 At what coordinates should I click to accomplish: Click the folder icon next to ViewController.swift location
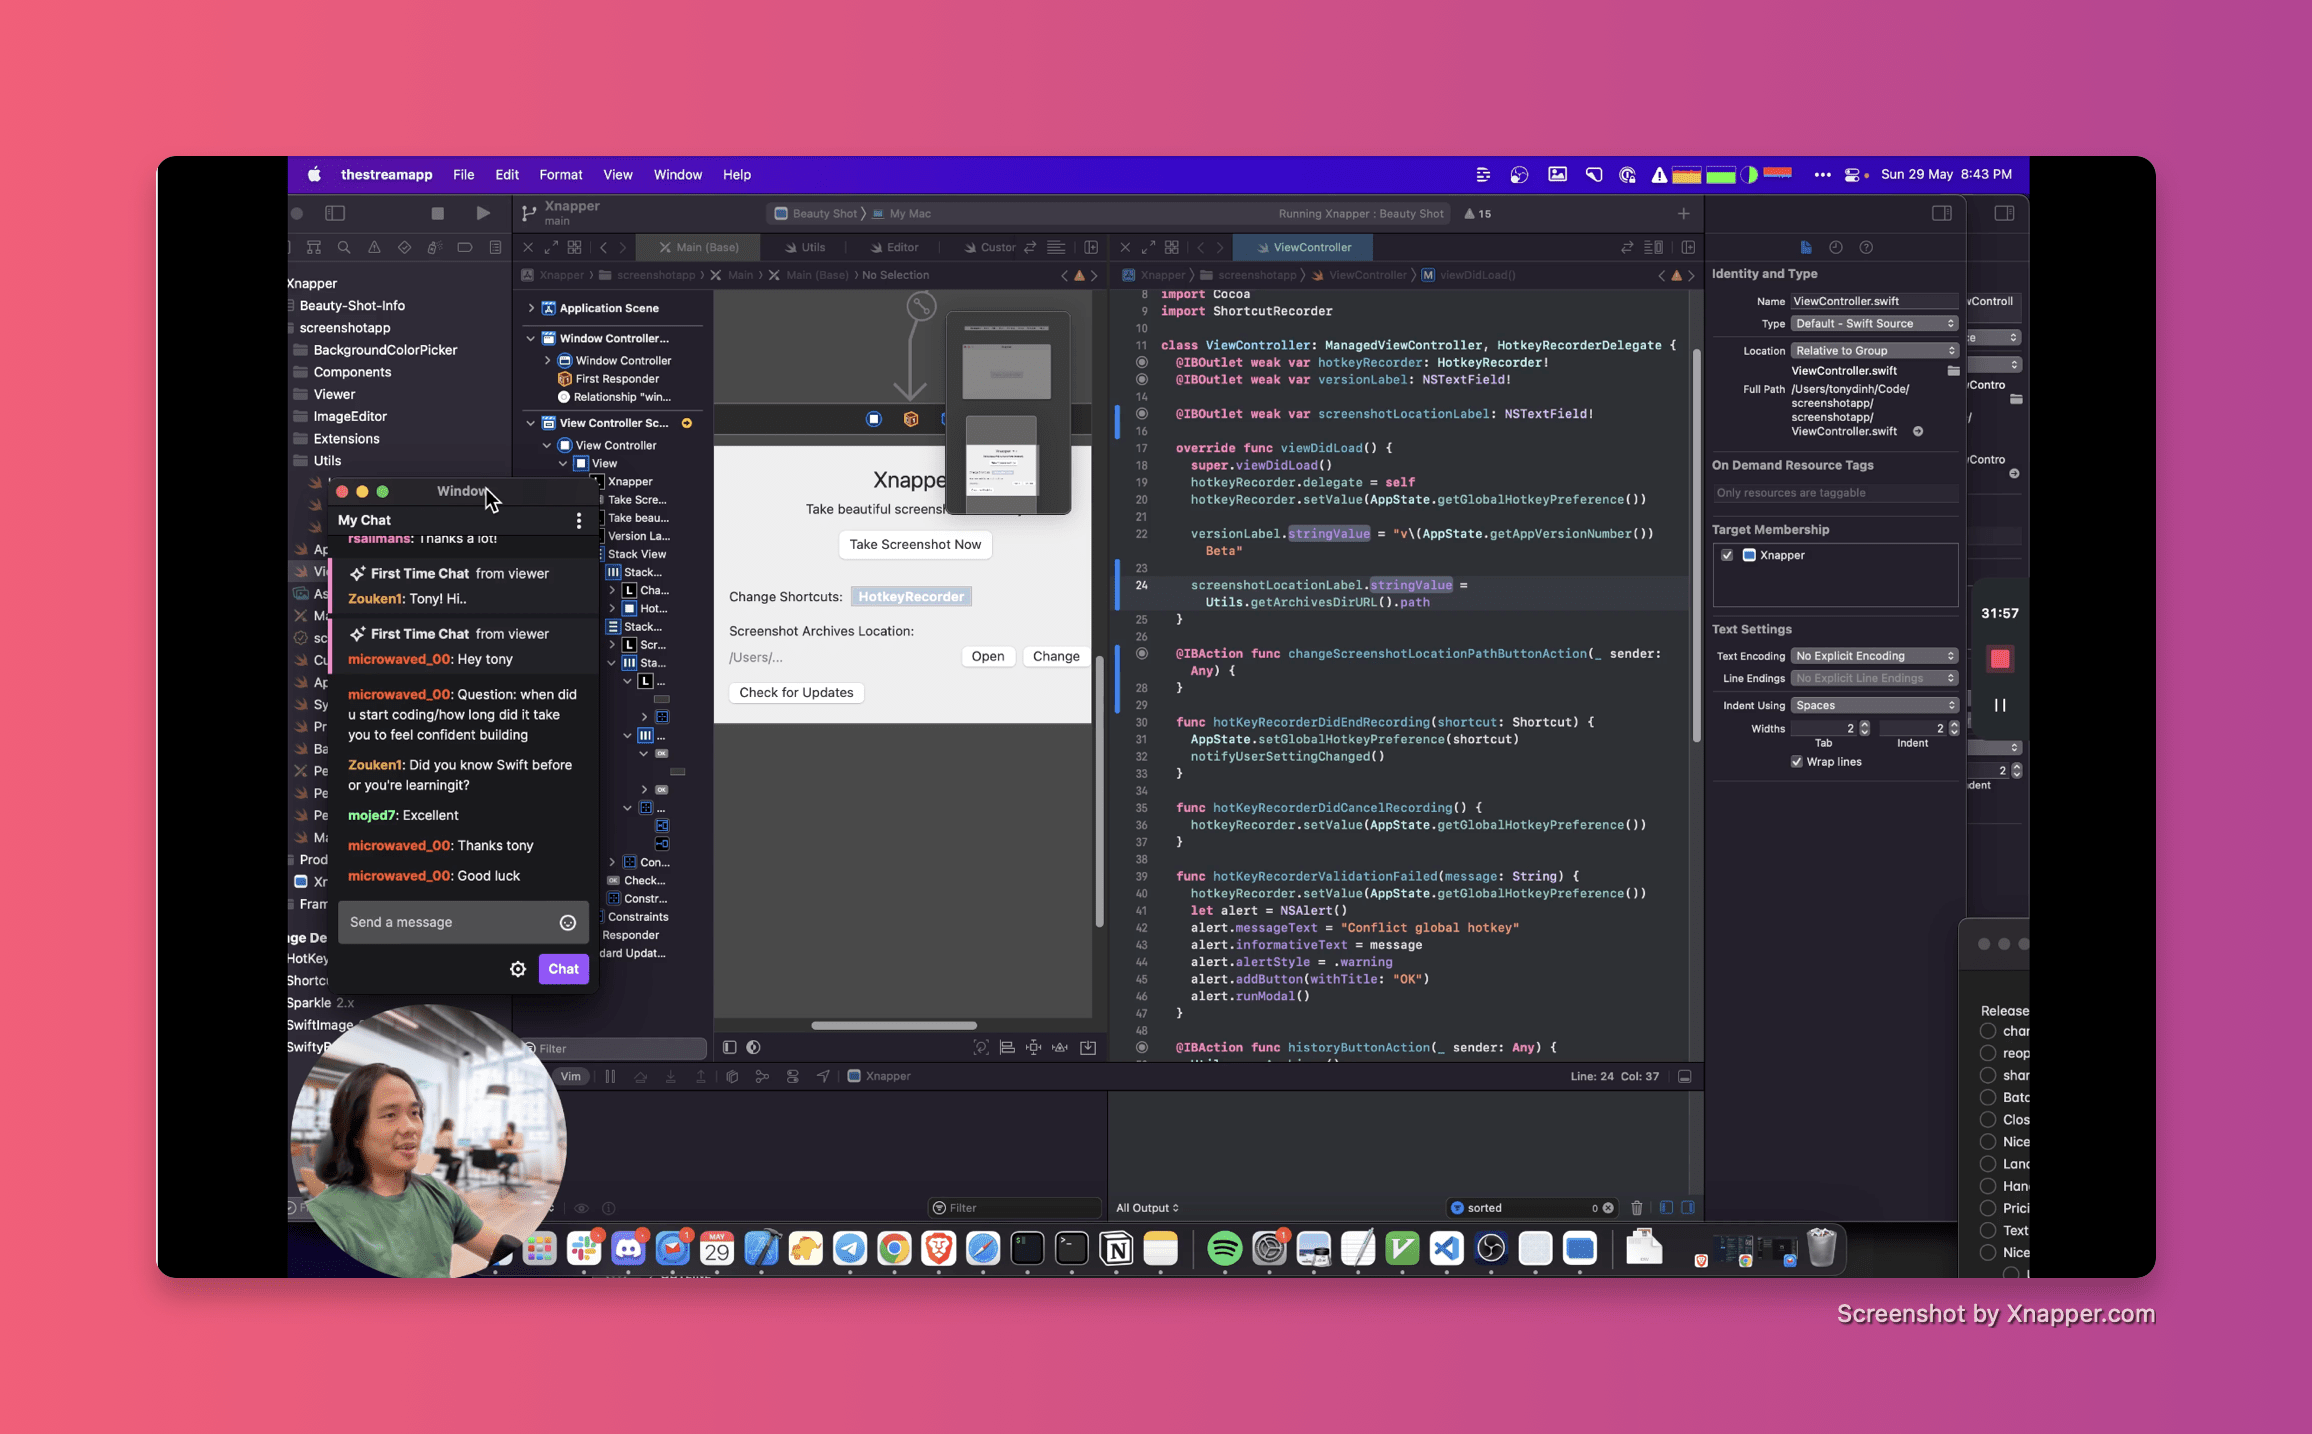point(1953,371)
